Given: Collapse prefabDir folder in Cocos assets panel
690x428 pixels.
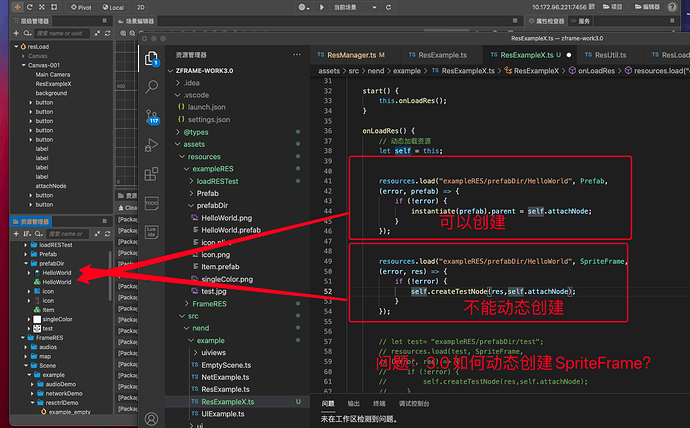Looking at the screenshot, I should pyautogui.click(x=28, y=263).
